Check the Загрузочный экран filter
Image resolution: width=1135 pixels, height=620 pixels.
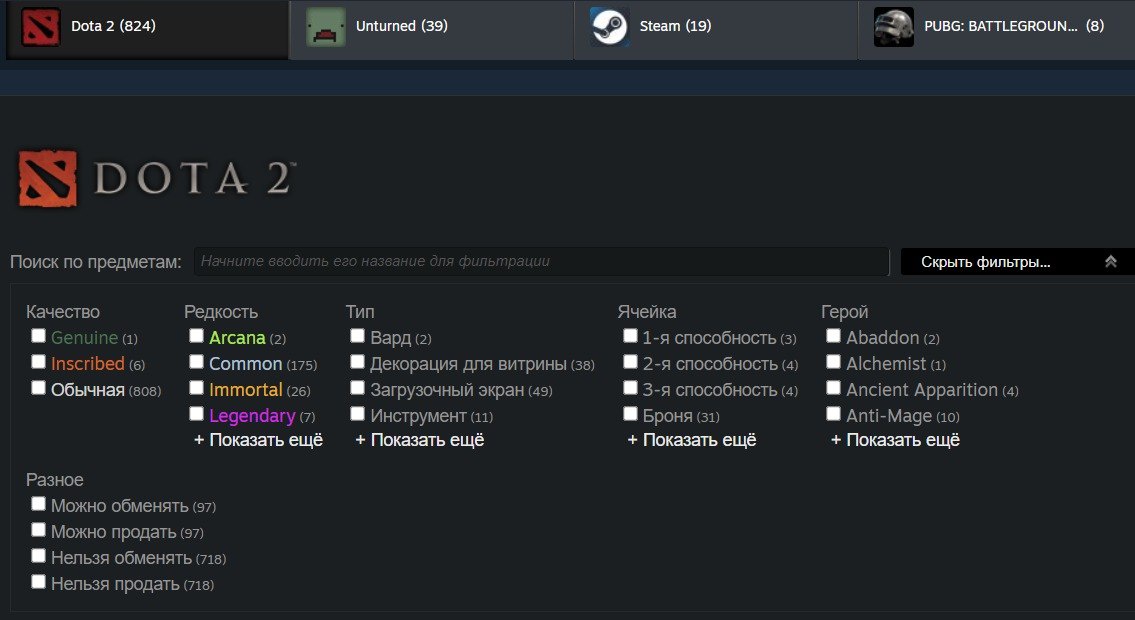pos(357,388)
